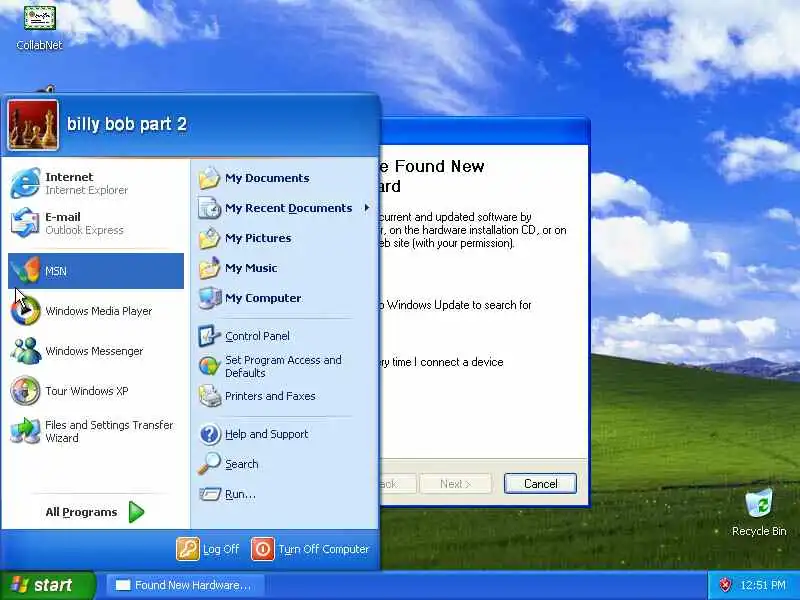Activate Found New Hardware taskbar button
800x600 pixels.
pyautogui.click(x=186, y=585)
